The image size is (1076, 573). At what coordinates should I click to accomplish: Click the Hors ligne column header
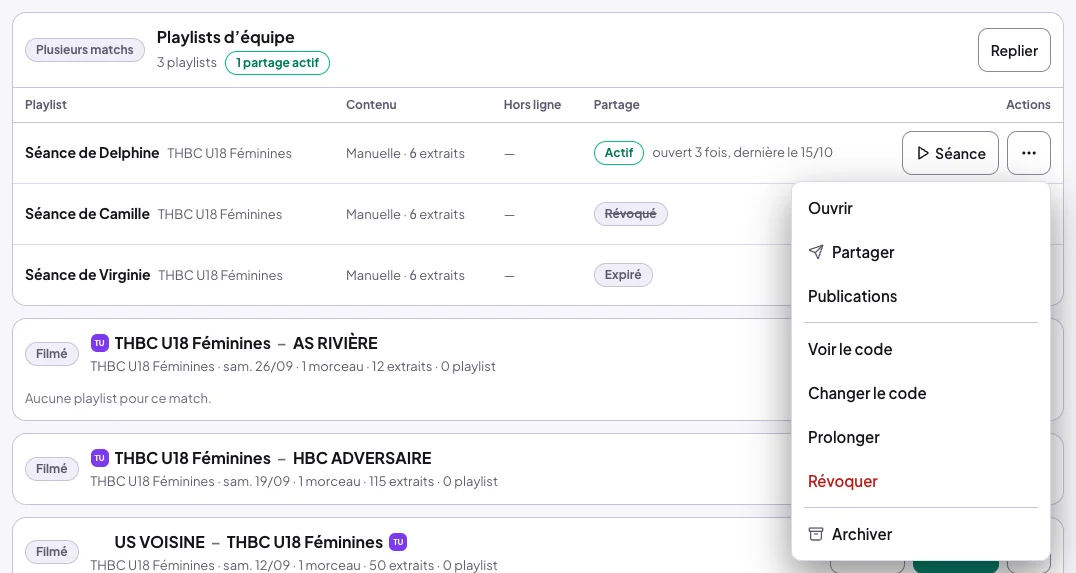pos(532,104)
